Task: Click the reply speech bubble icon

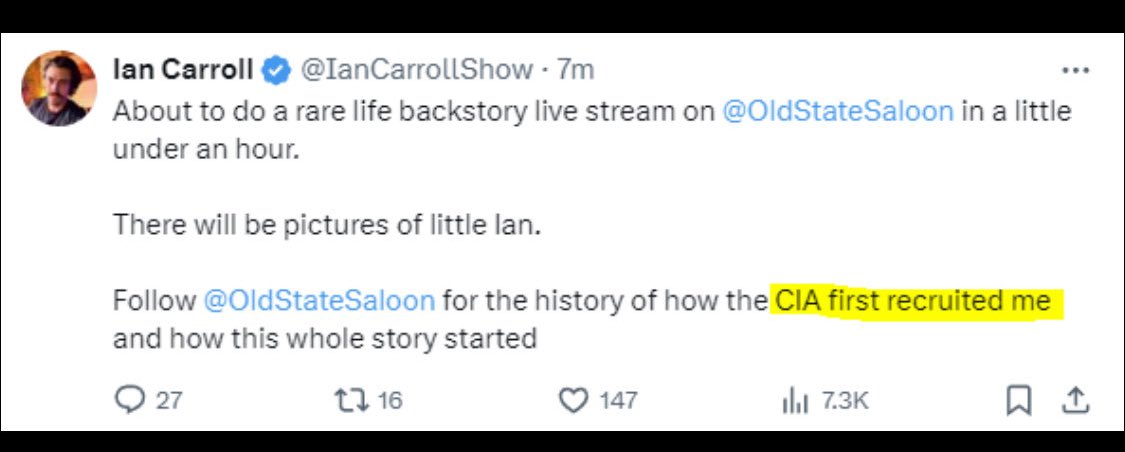Action: click(131, 401)
